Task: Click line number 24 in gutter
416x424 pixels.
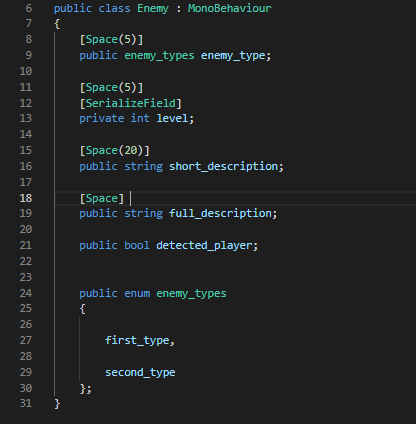Action: [x=26, y=293]
